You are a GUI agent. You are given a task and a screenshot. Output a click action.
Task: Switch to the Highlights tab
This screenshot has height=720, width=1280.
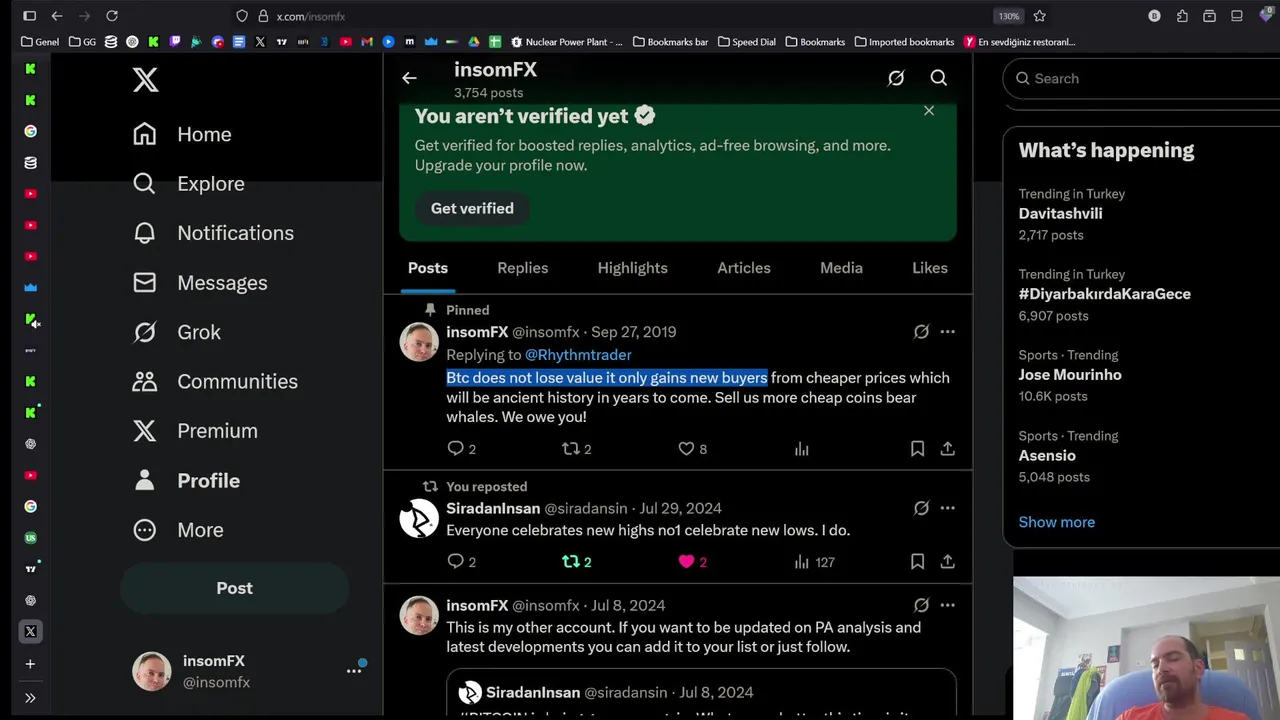tap(633, 268)
